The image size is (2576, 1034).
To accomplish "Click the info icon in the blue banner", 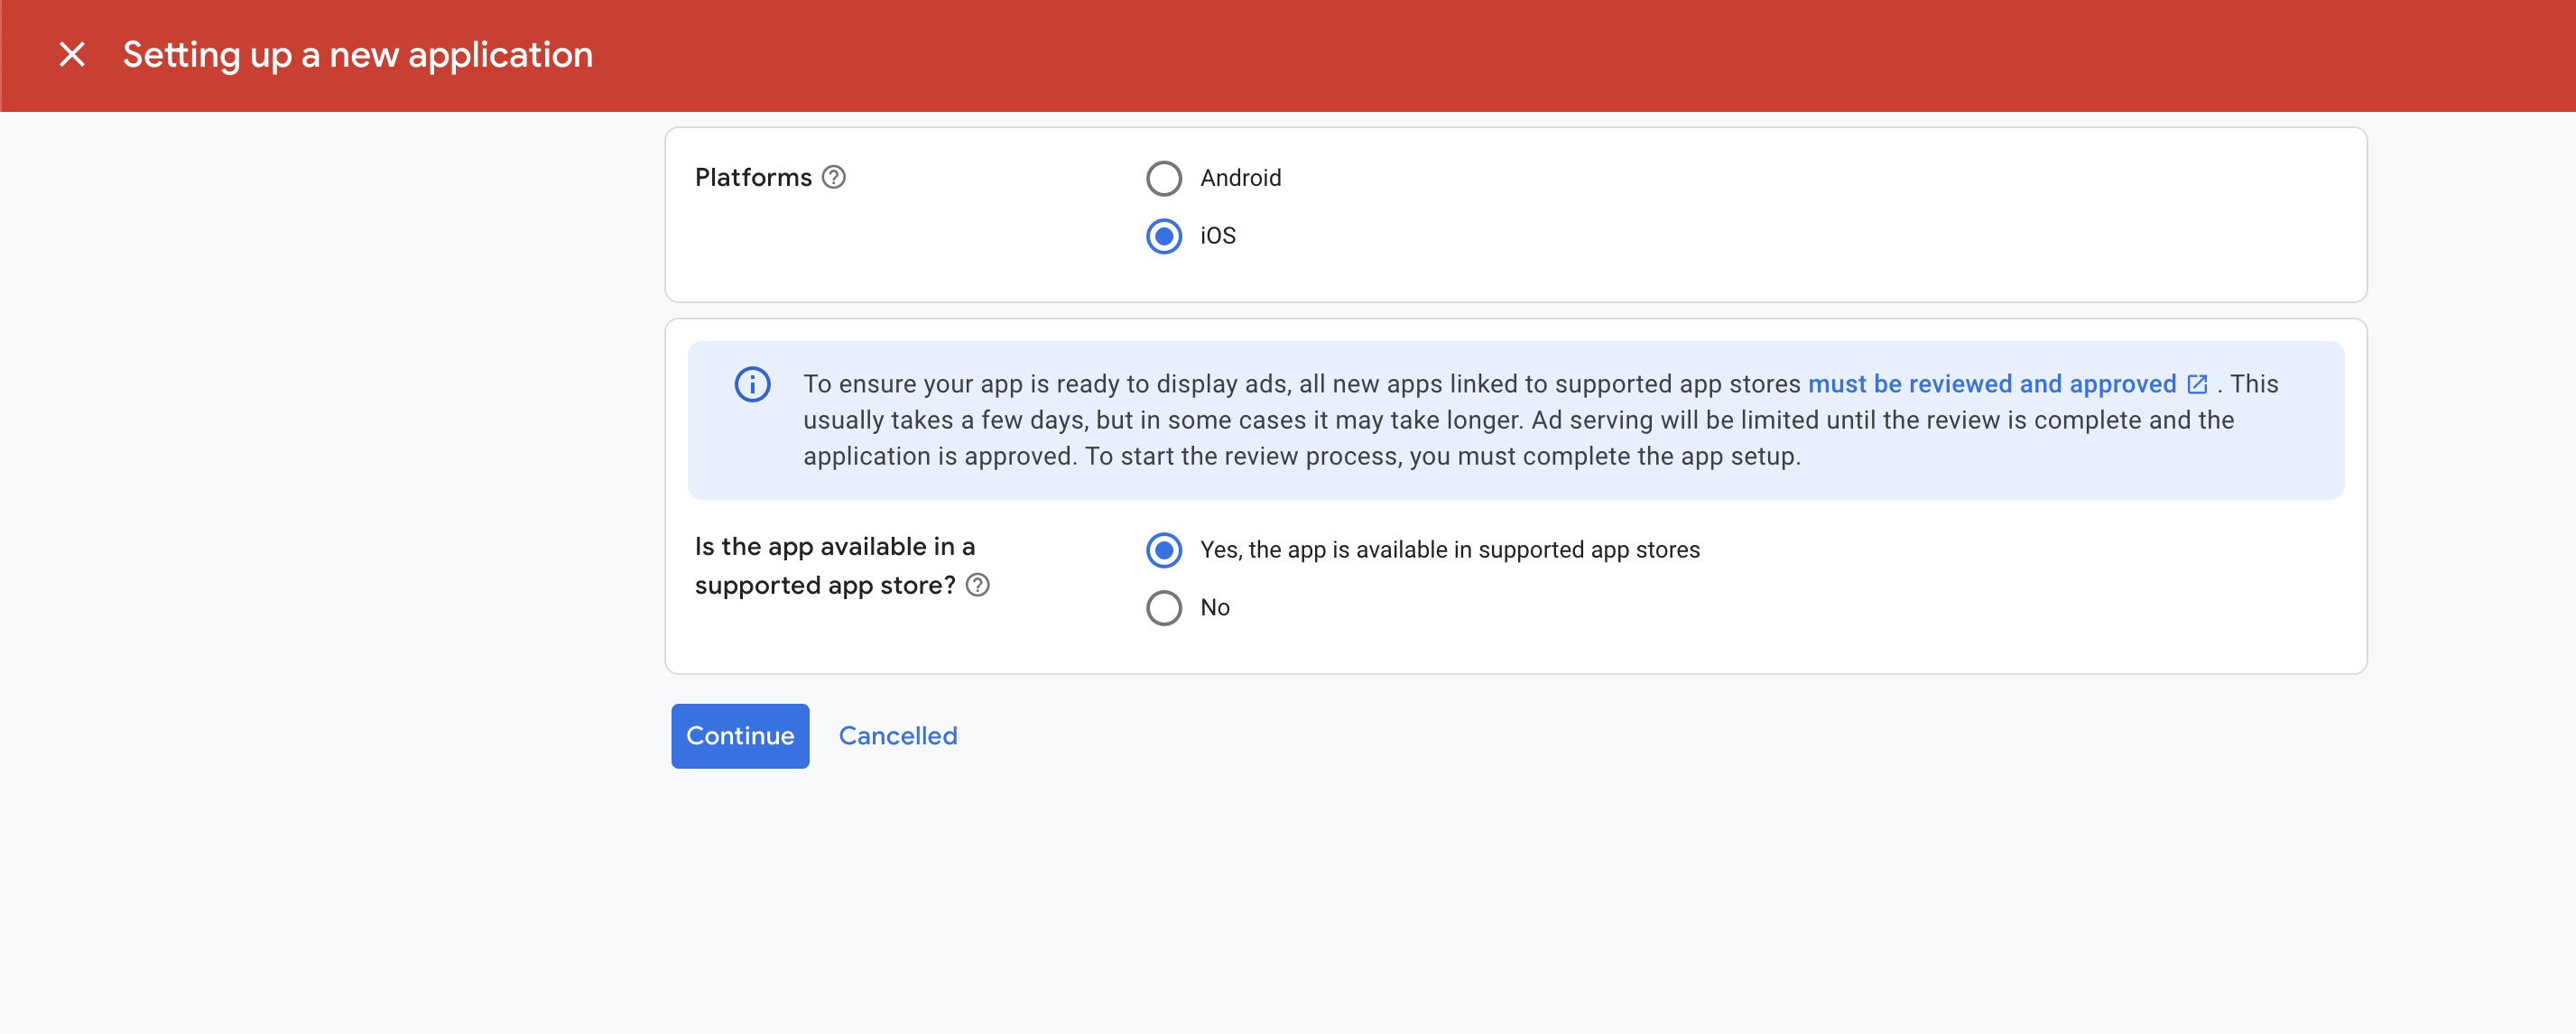I will tap(752, 384).
